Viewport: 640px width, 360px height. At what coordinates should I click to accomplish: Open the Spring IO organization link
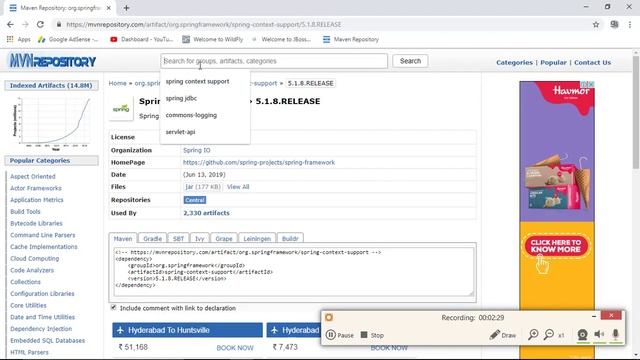197,150
